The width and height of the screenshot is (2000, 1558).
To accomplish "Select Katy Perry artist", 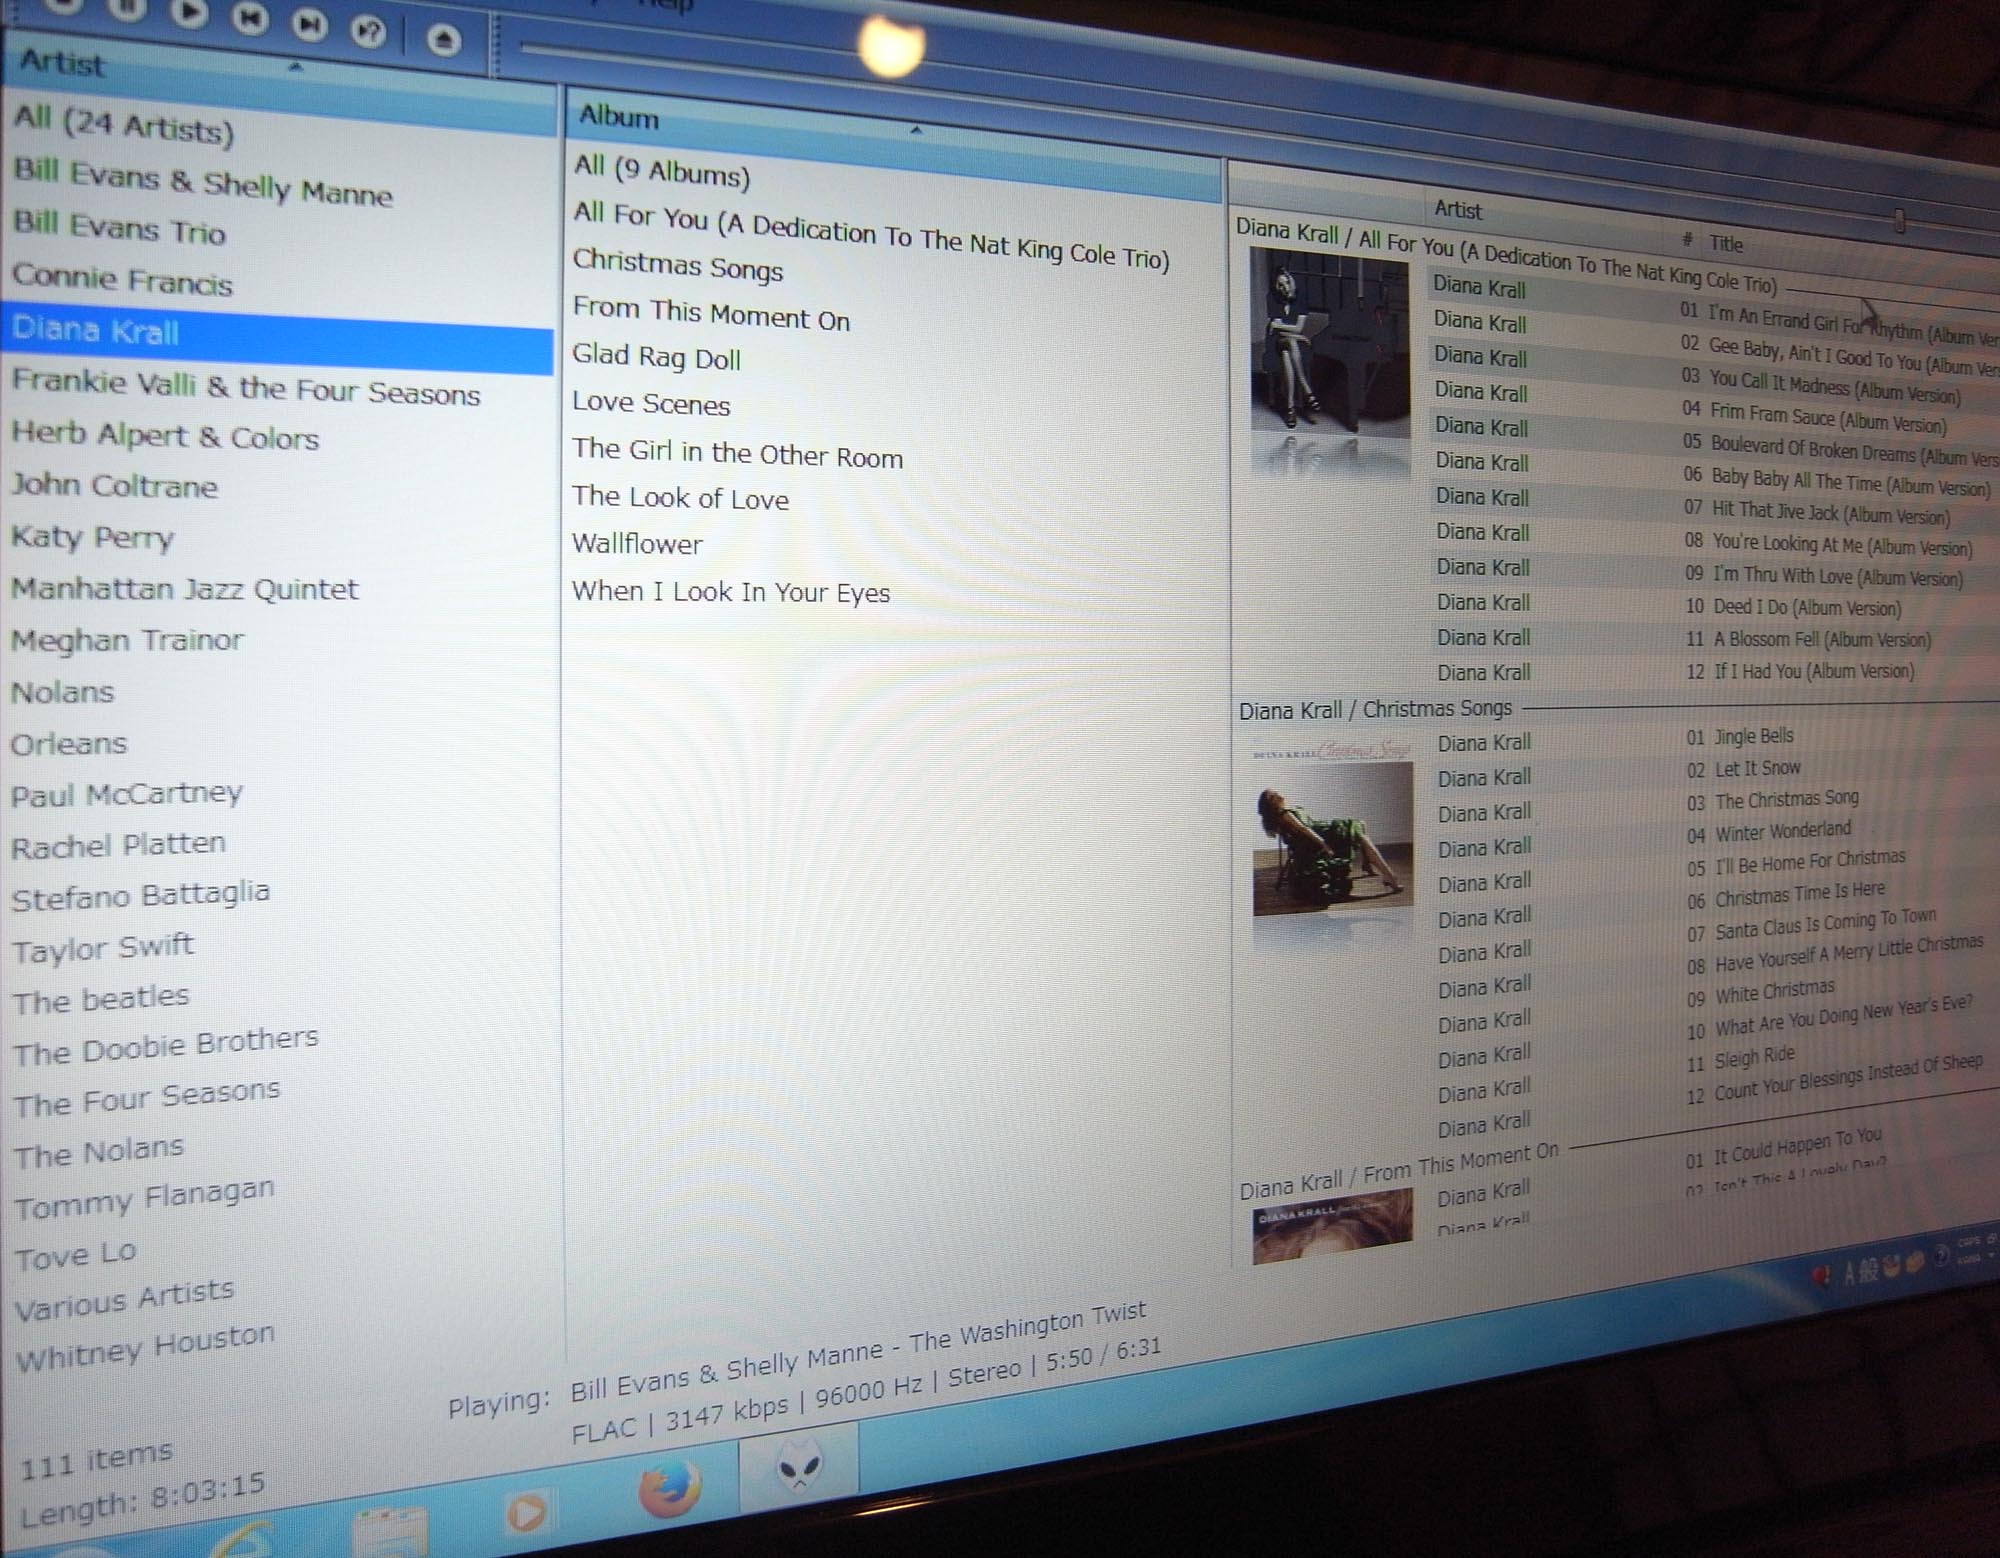I will [92, 537].
